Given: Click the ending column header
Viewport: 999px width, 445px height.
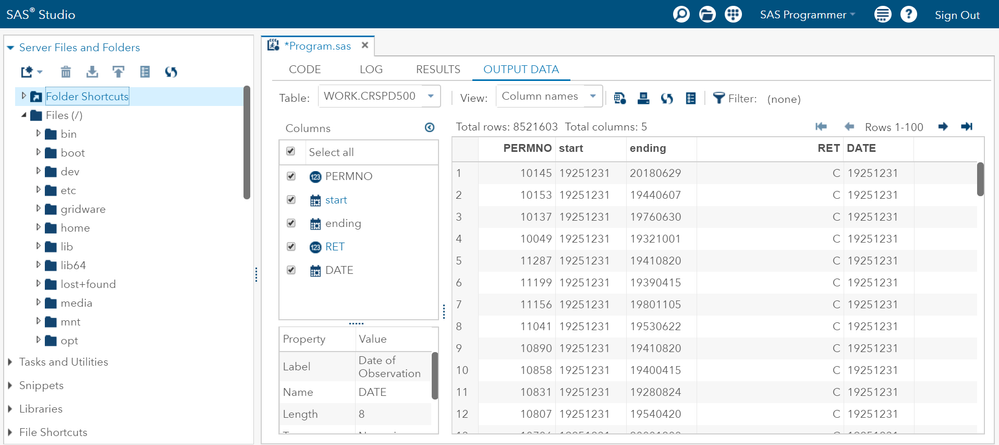Looking at the screenshot, I should tap(661, 149).
